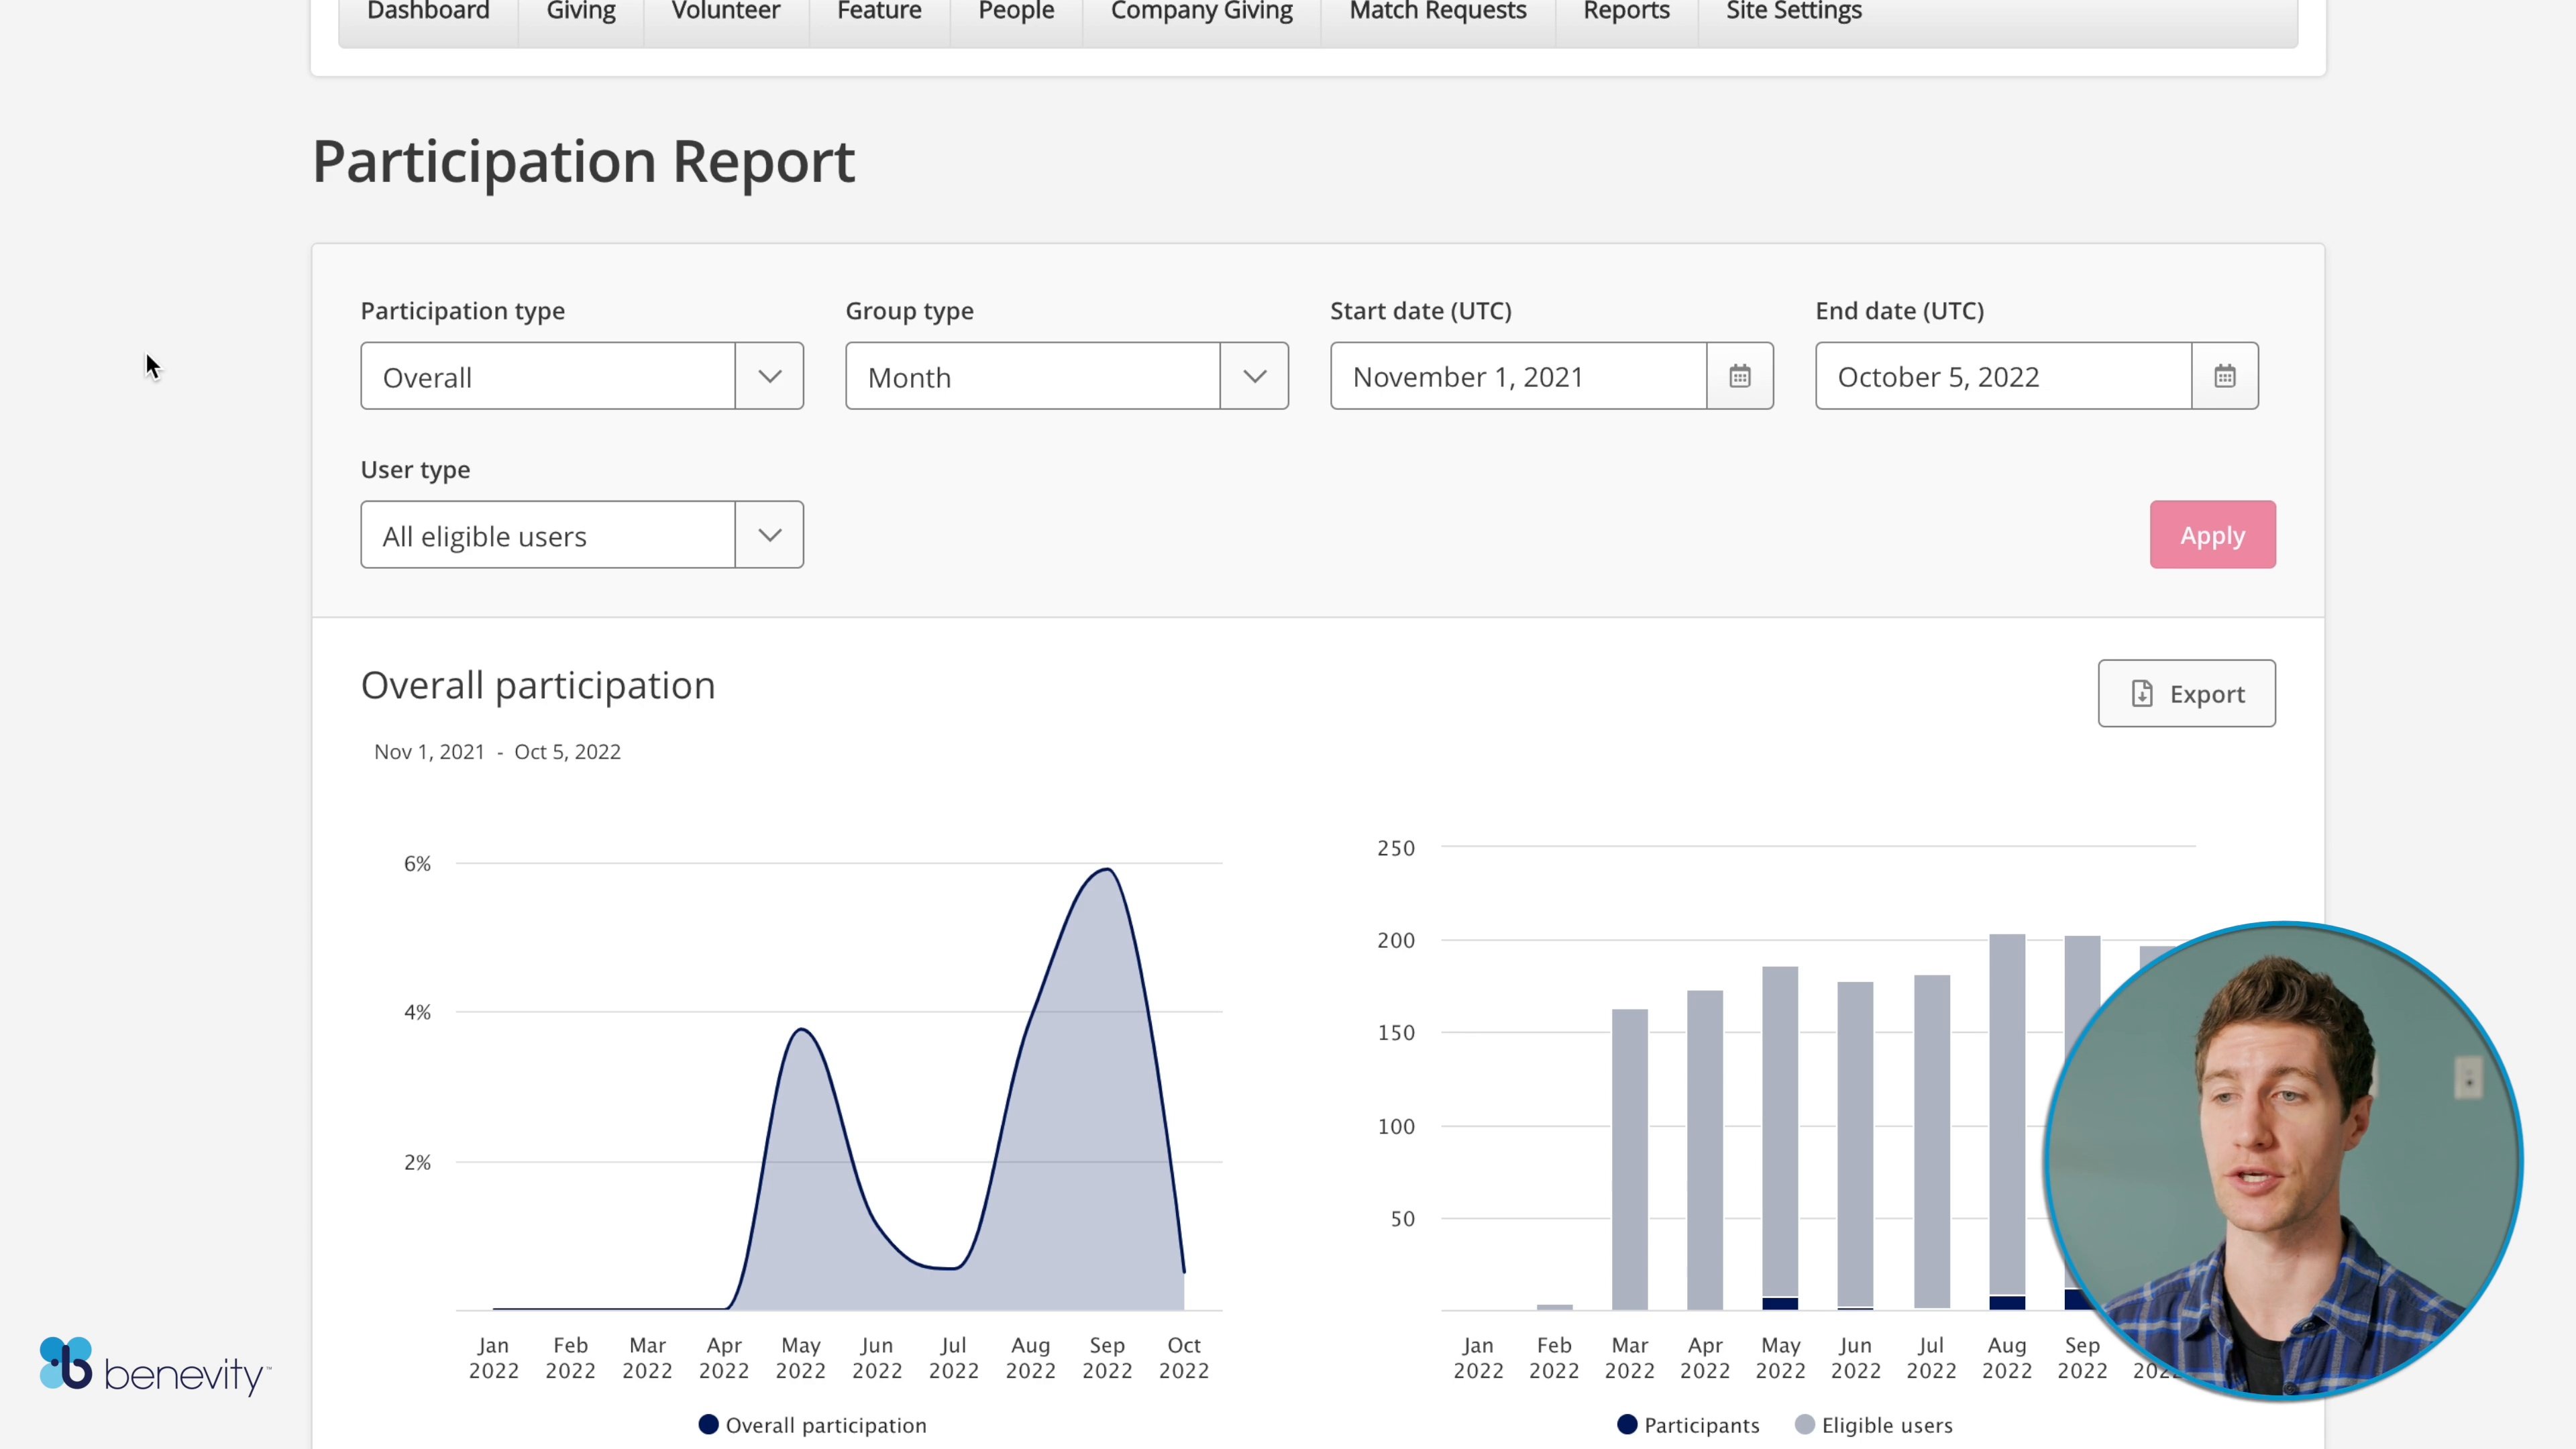Image resolution: width=2576 pixels, height=1449 pixels.
Task: Open the All eligible users combo box
Action: [x=582, y=535]
